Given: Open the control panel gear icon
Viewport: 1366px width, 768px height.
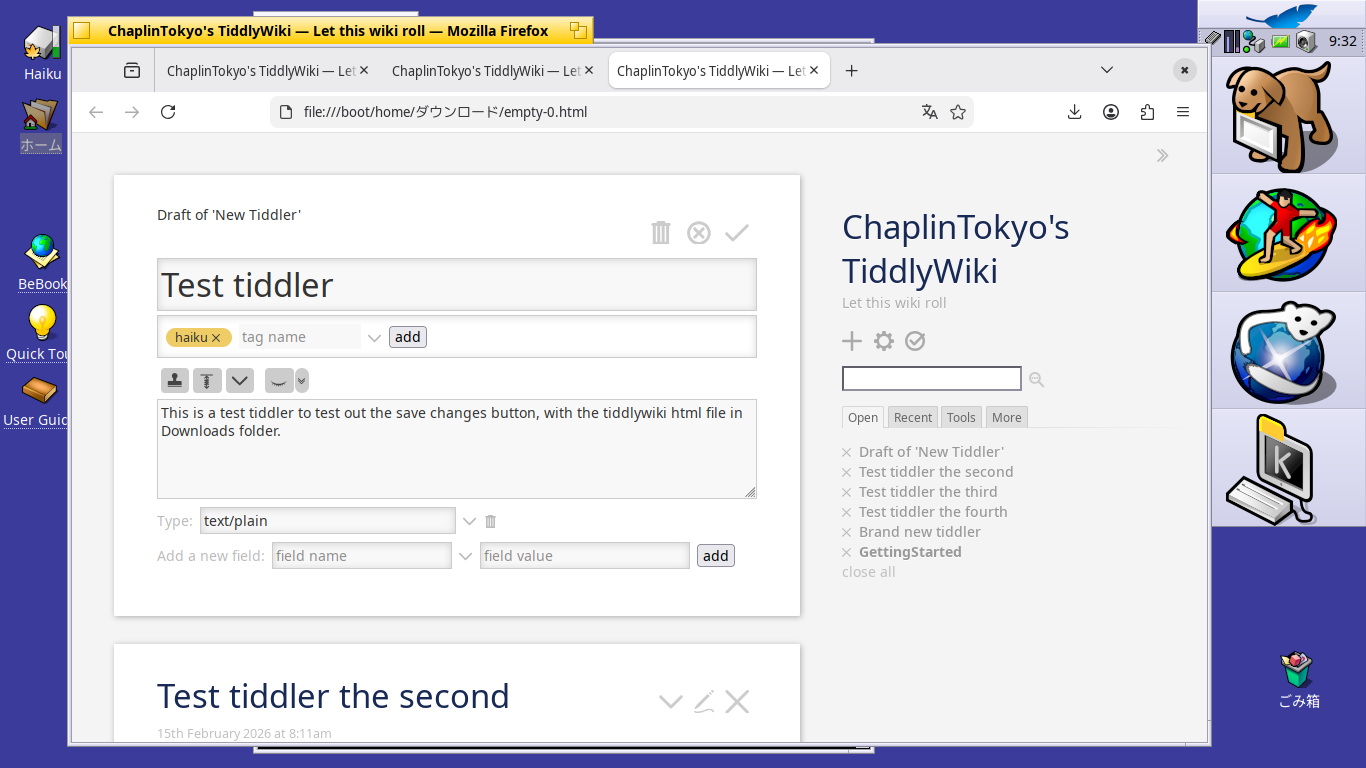Looking at the screenshot, I should coord(884,341).
